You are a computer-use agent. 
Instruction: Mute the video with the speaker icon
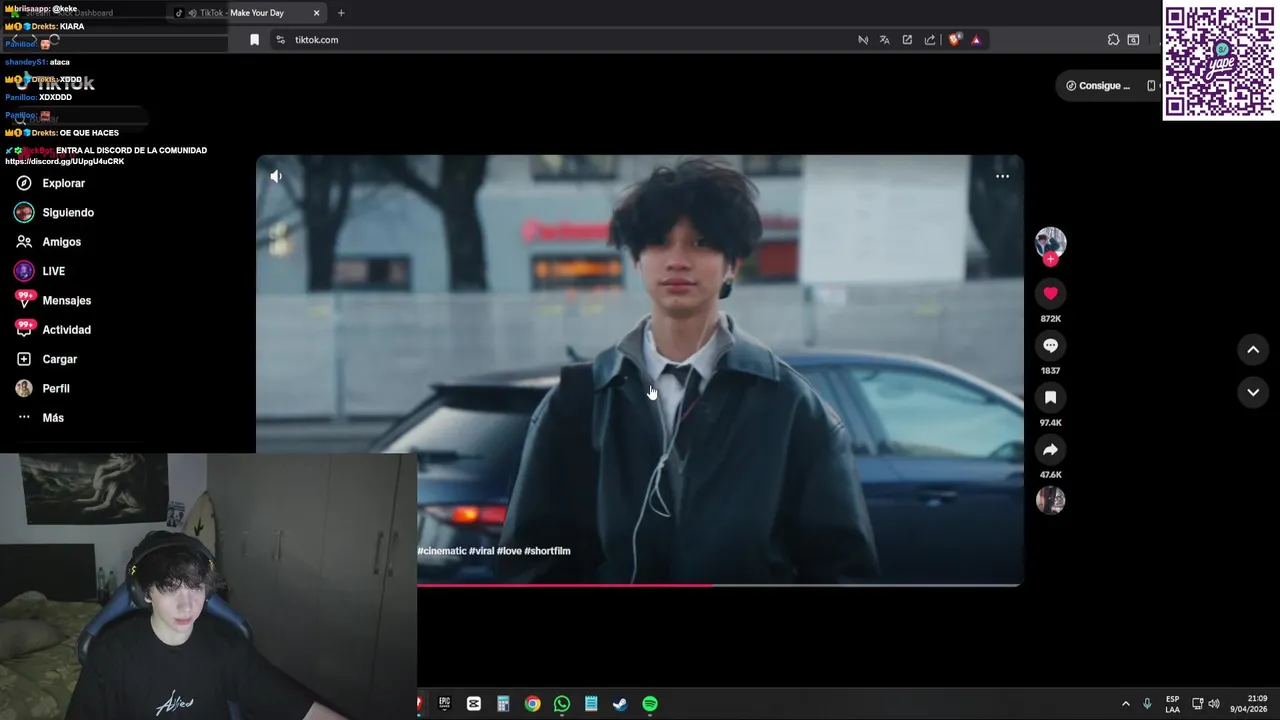click(x=276, y=176)
